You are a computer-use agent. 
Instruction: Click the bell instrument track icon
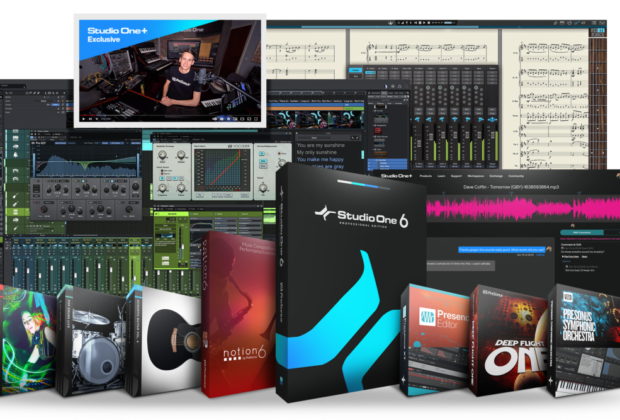point(15,155)
